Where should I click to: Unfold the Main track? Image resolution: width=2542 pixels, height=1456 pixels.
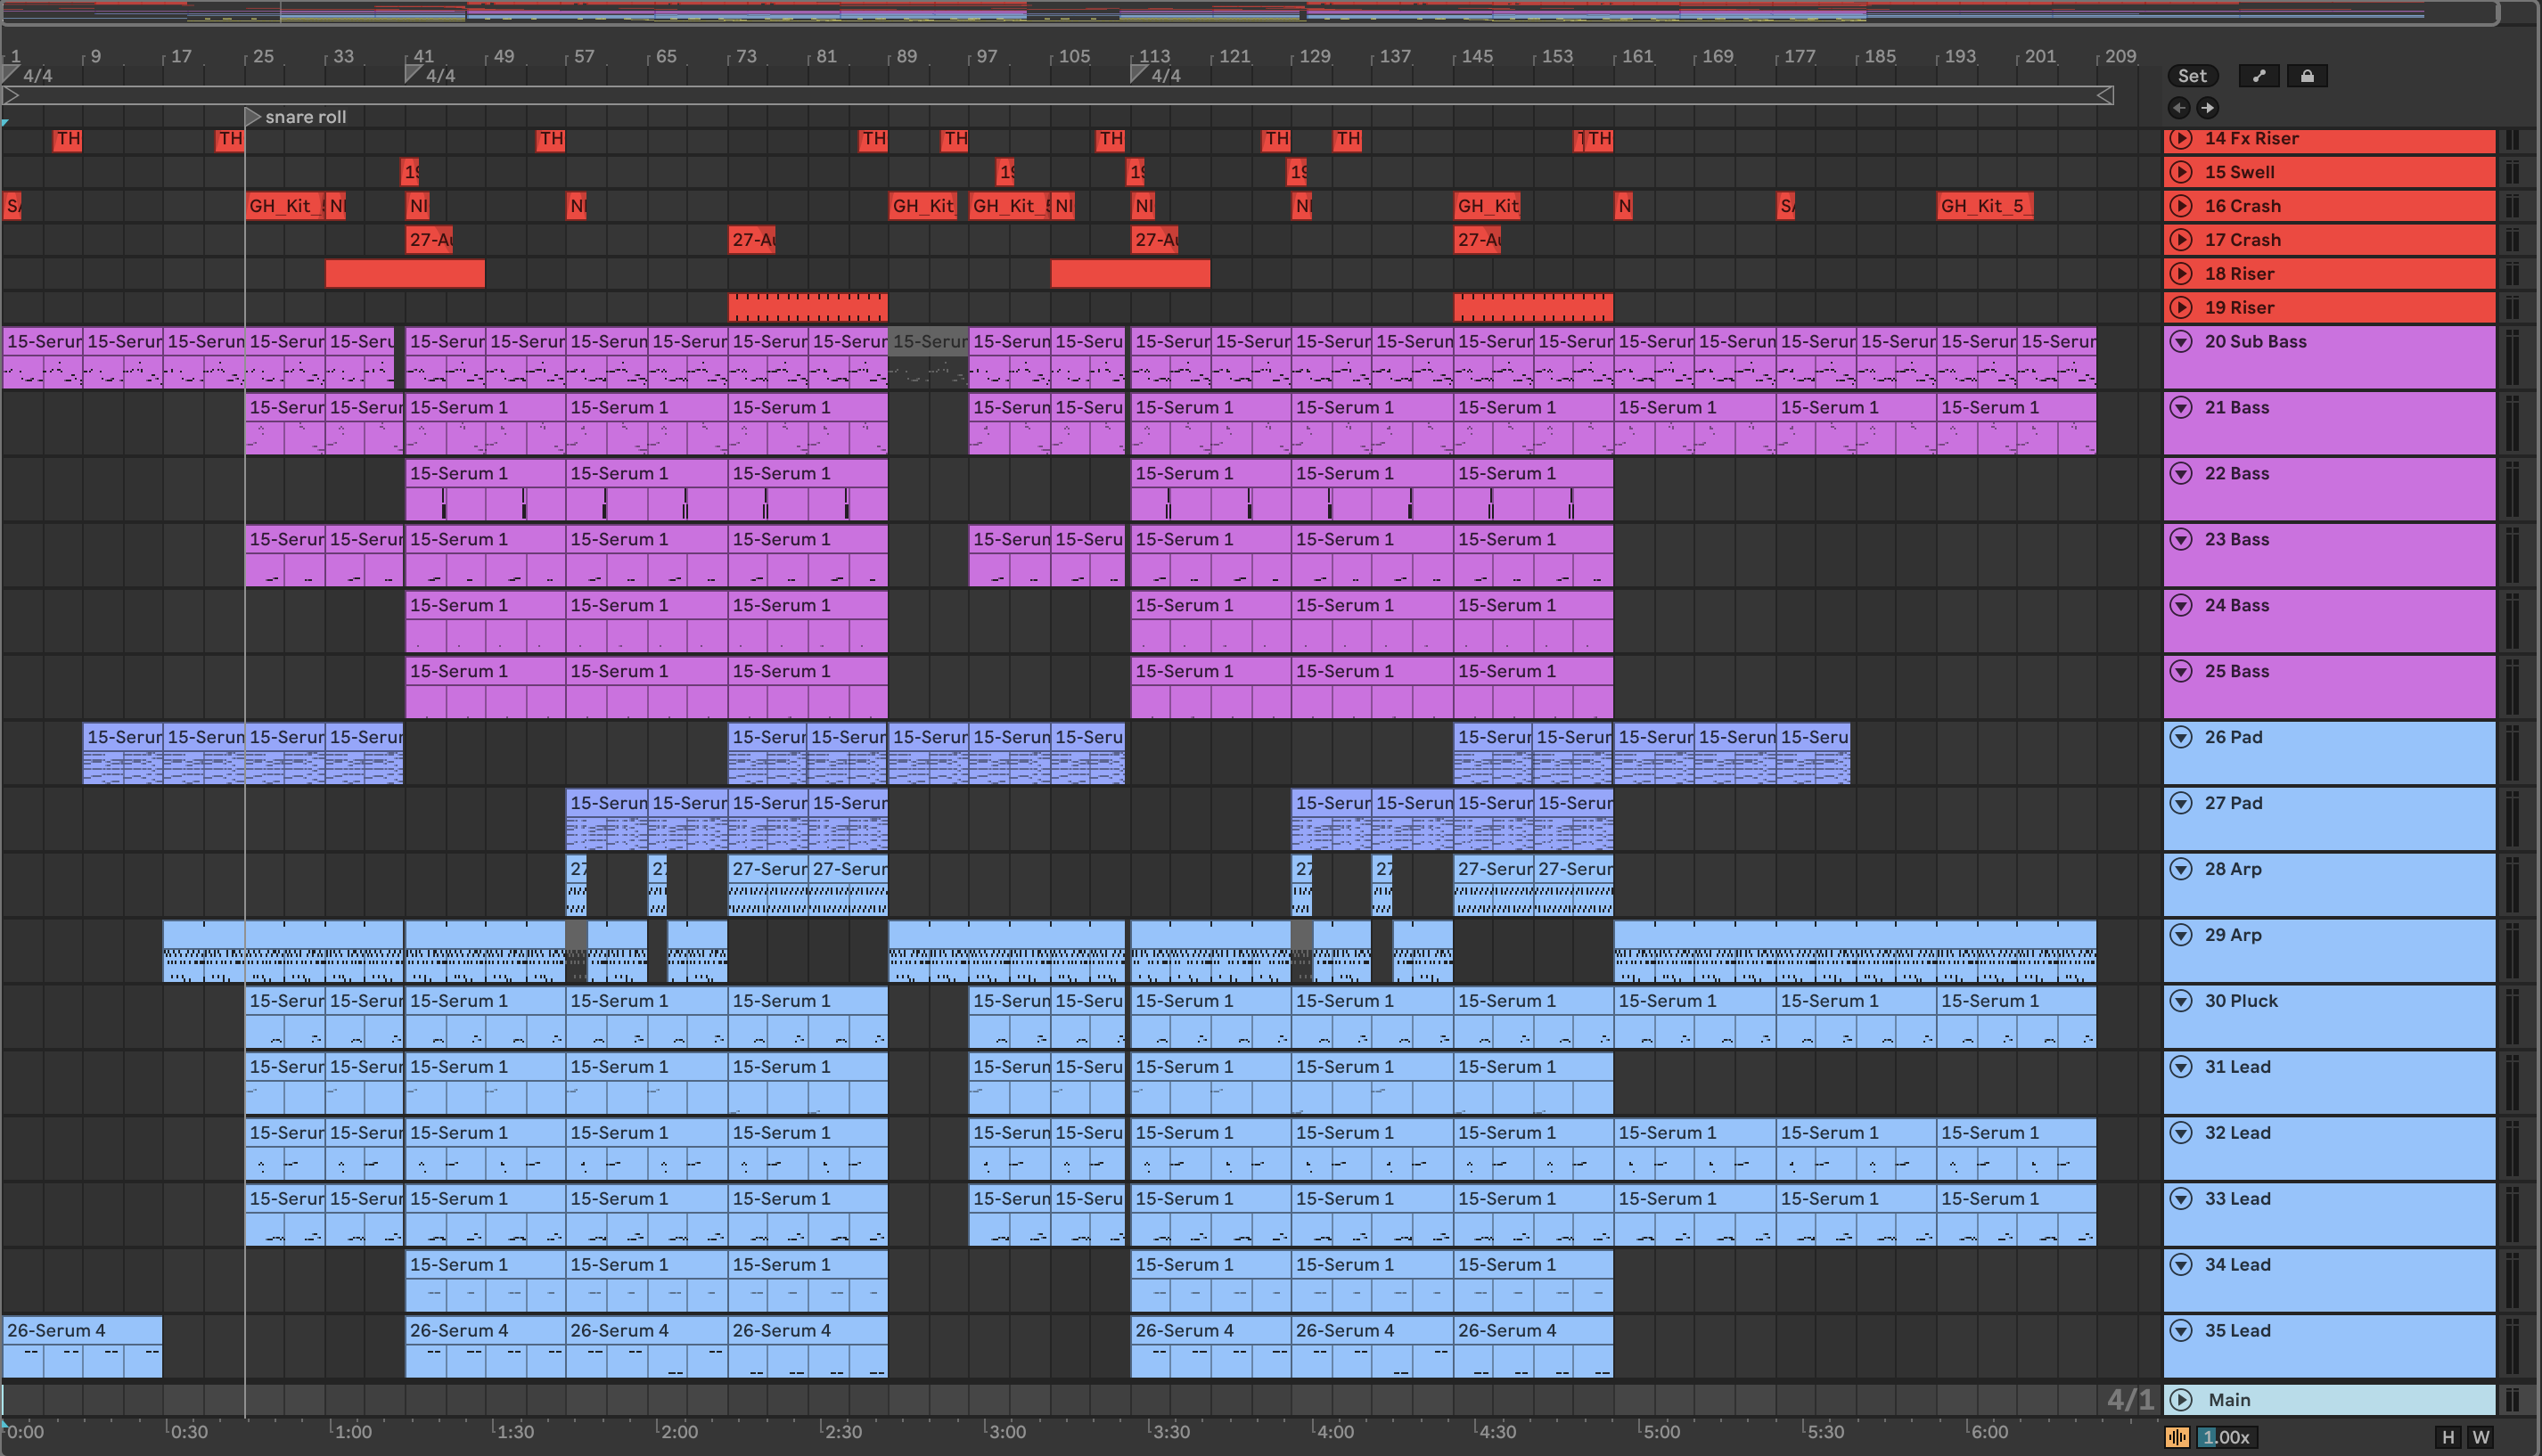(x=2181, y=1400)
